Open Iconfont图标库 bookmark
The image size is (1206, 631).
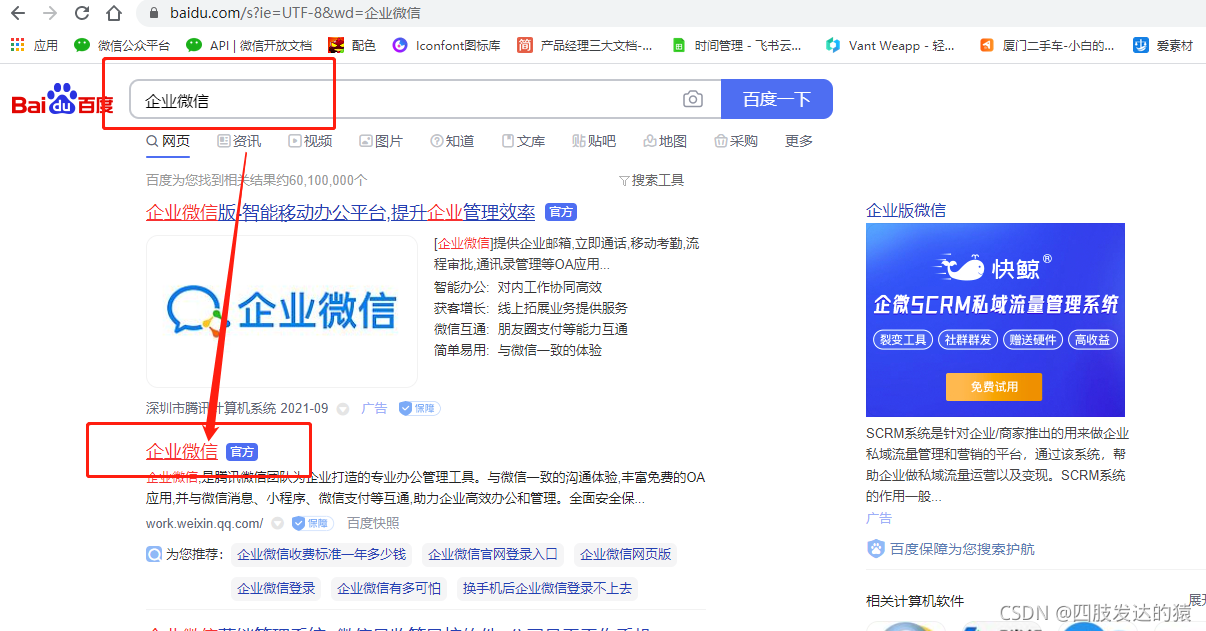click(446, 45)
